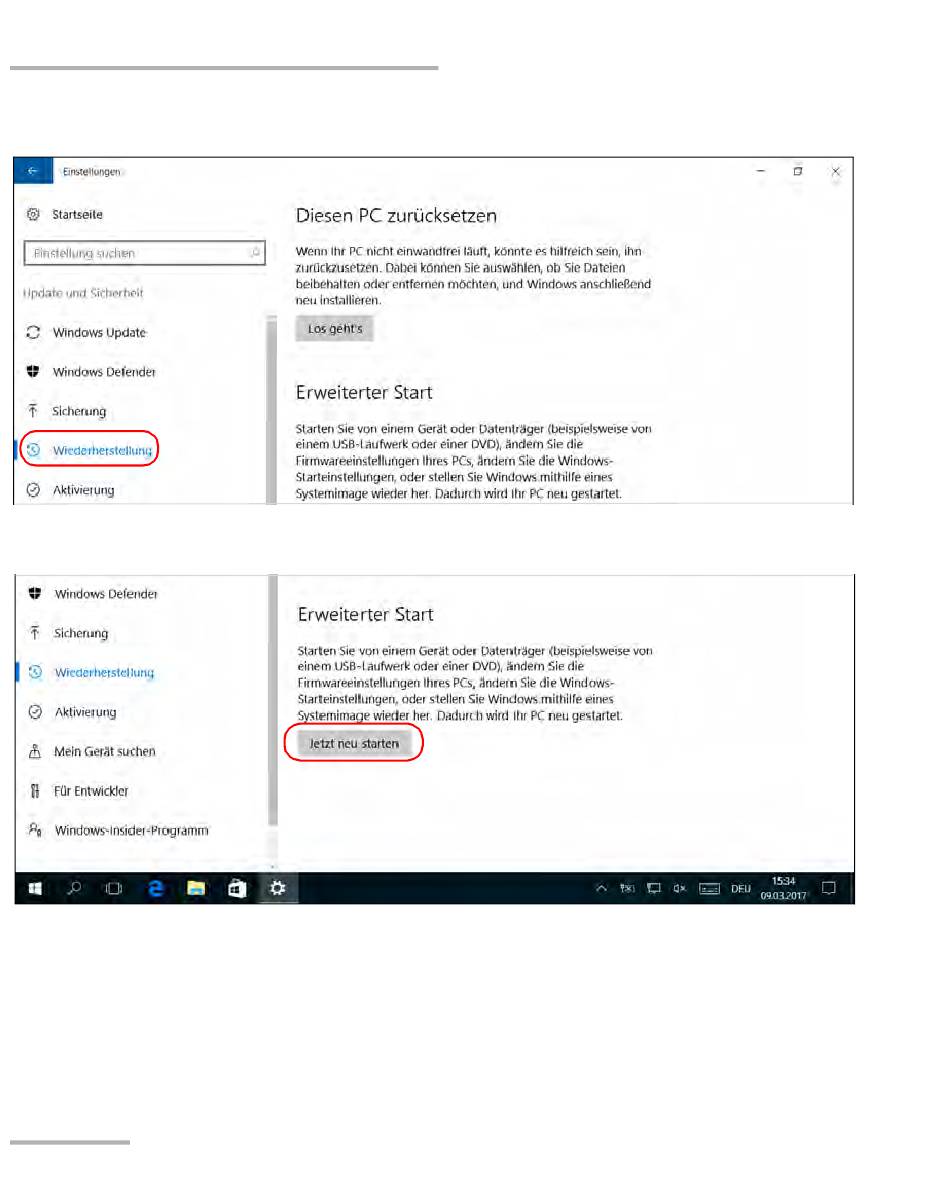Click the 'Jetzt neu starten' button
The image size is (950, 1181).
[354, 744]
